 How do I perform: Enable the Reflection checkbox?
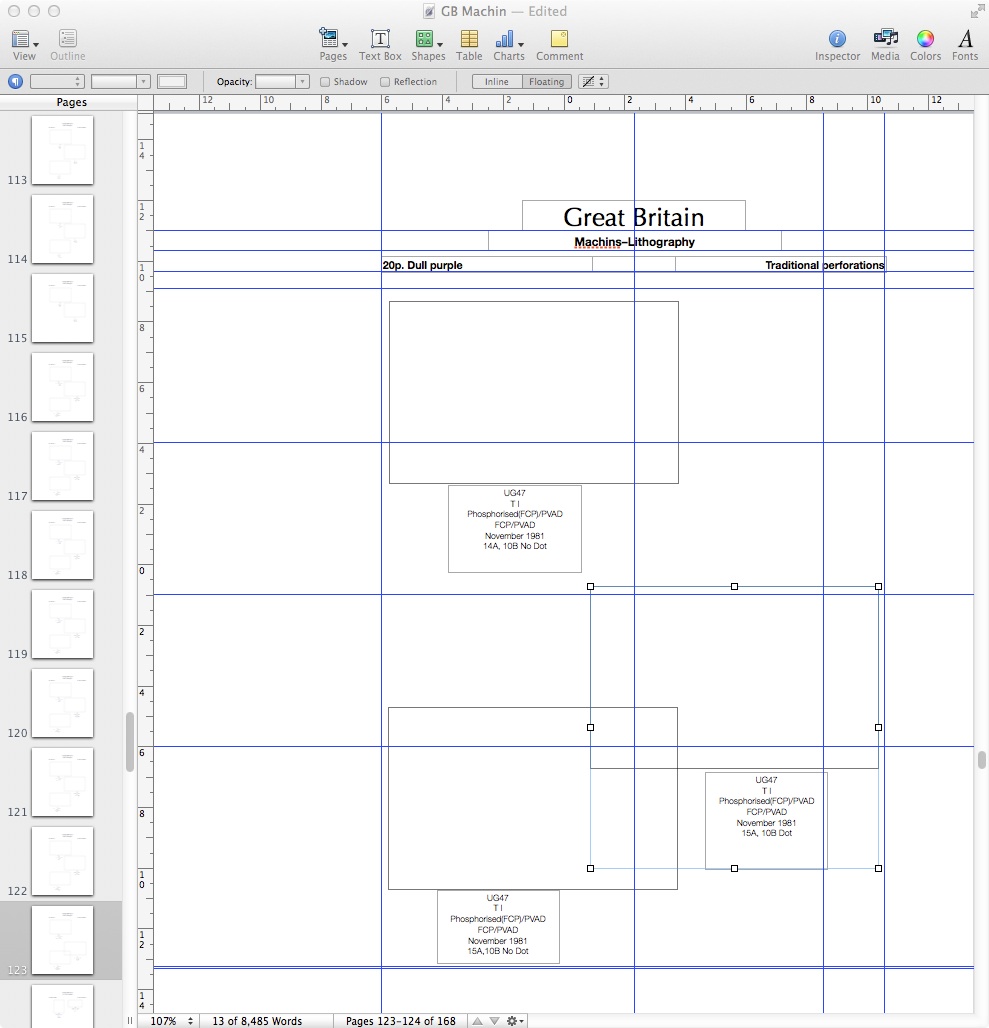pyautogui.click(x=384, y=81)
